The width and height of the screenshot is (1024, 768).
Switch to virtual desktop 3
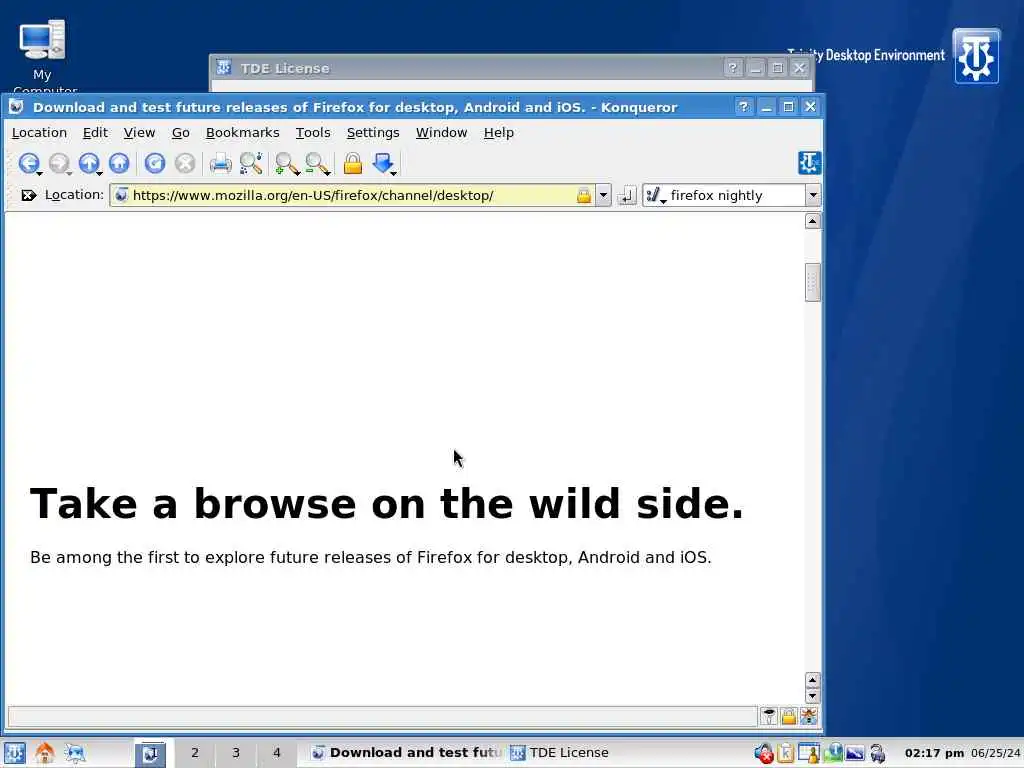coord(236,753)
